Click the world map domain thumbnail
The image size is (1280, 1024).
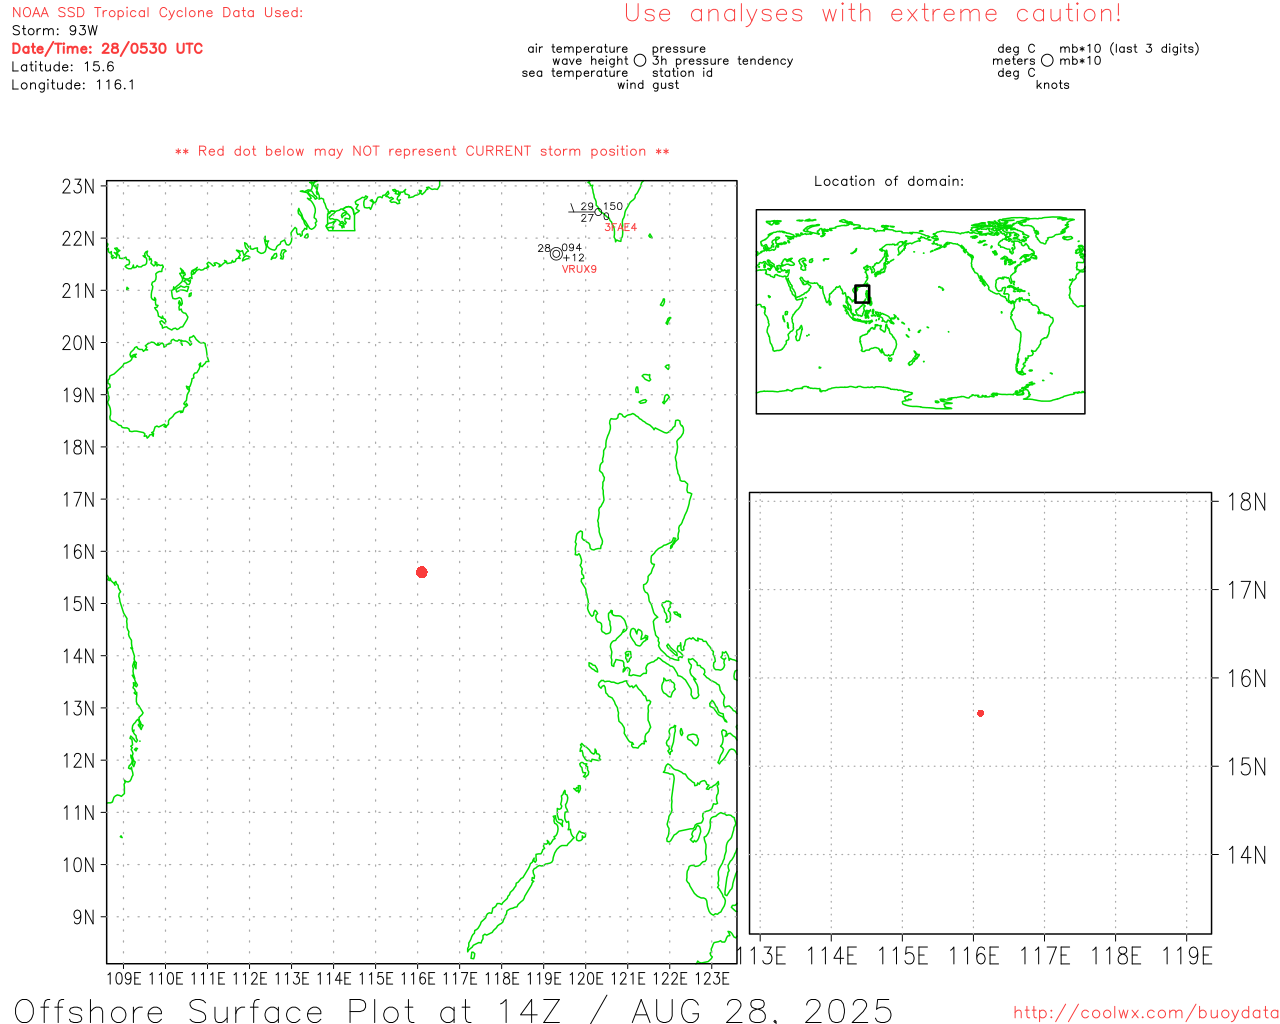920,311
